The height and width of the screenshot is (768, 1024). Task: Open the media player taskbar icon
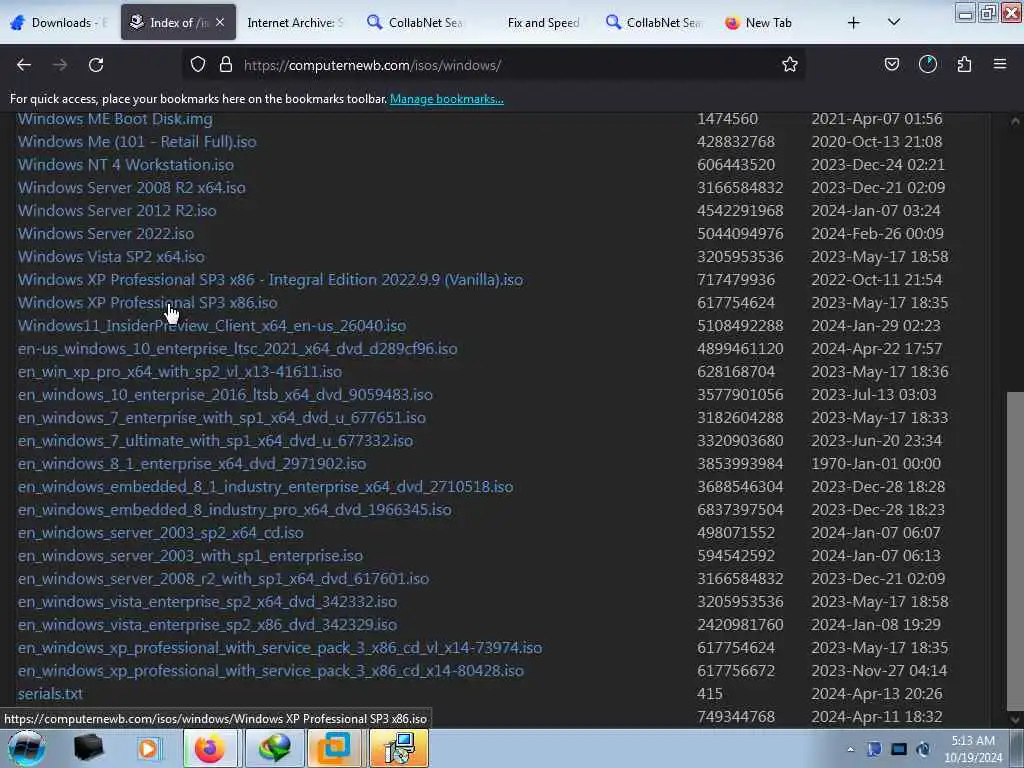[x=148, y=748]
